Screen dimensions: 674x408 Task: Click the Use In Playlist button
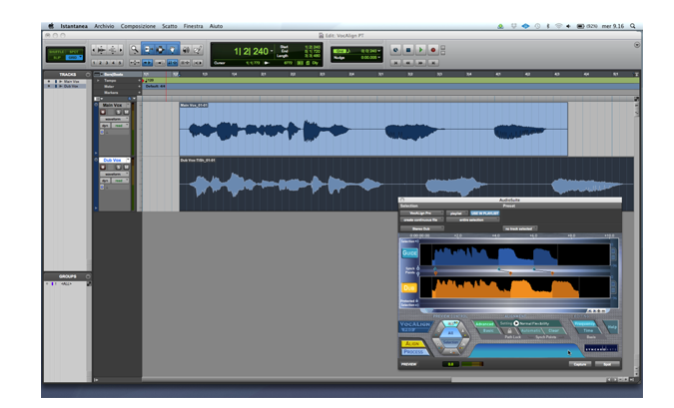[x=484, y=213]
